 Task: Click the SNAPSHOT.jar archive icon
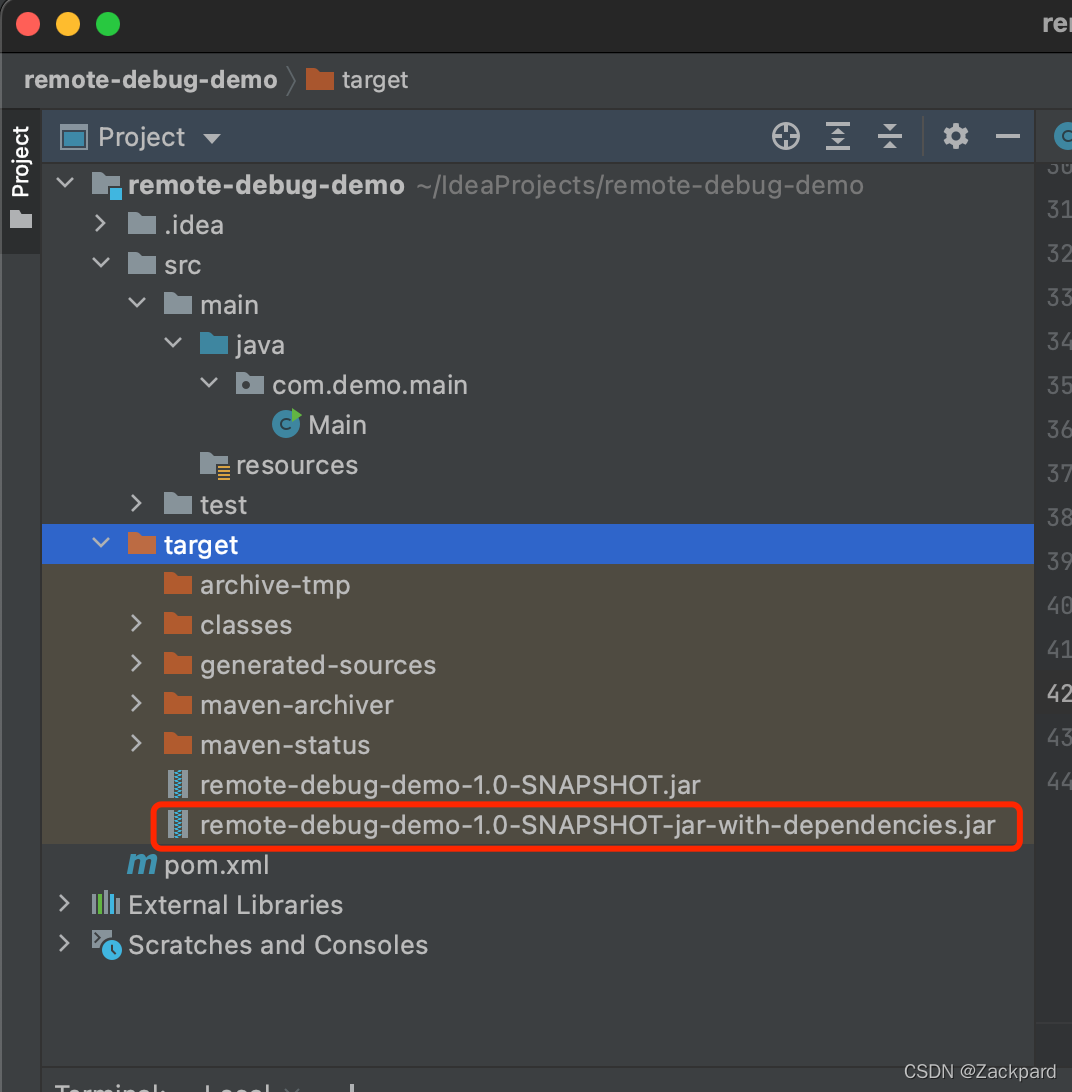pyautogui.click(x=178, y=785)
